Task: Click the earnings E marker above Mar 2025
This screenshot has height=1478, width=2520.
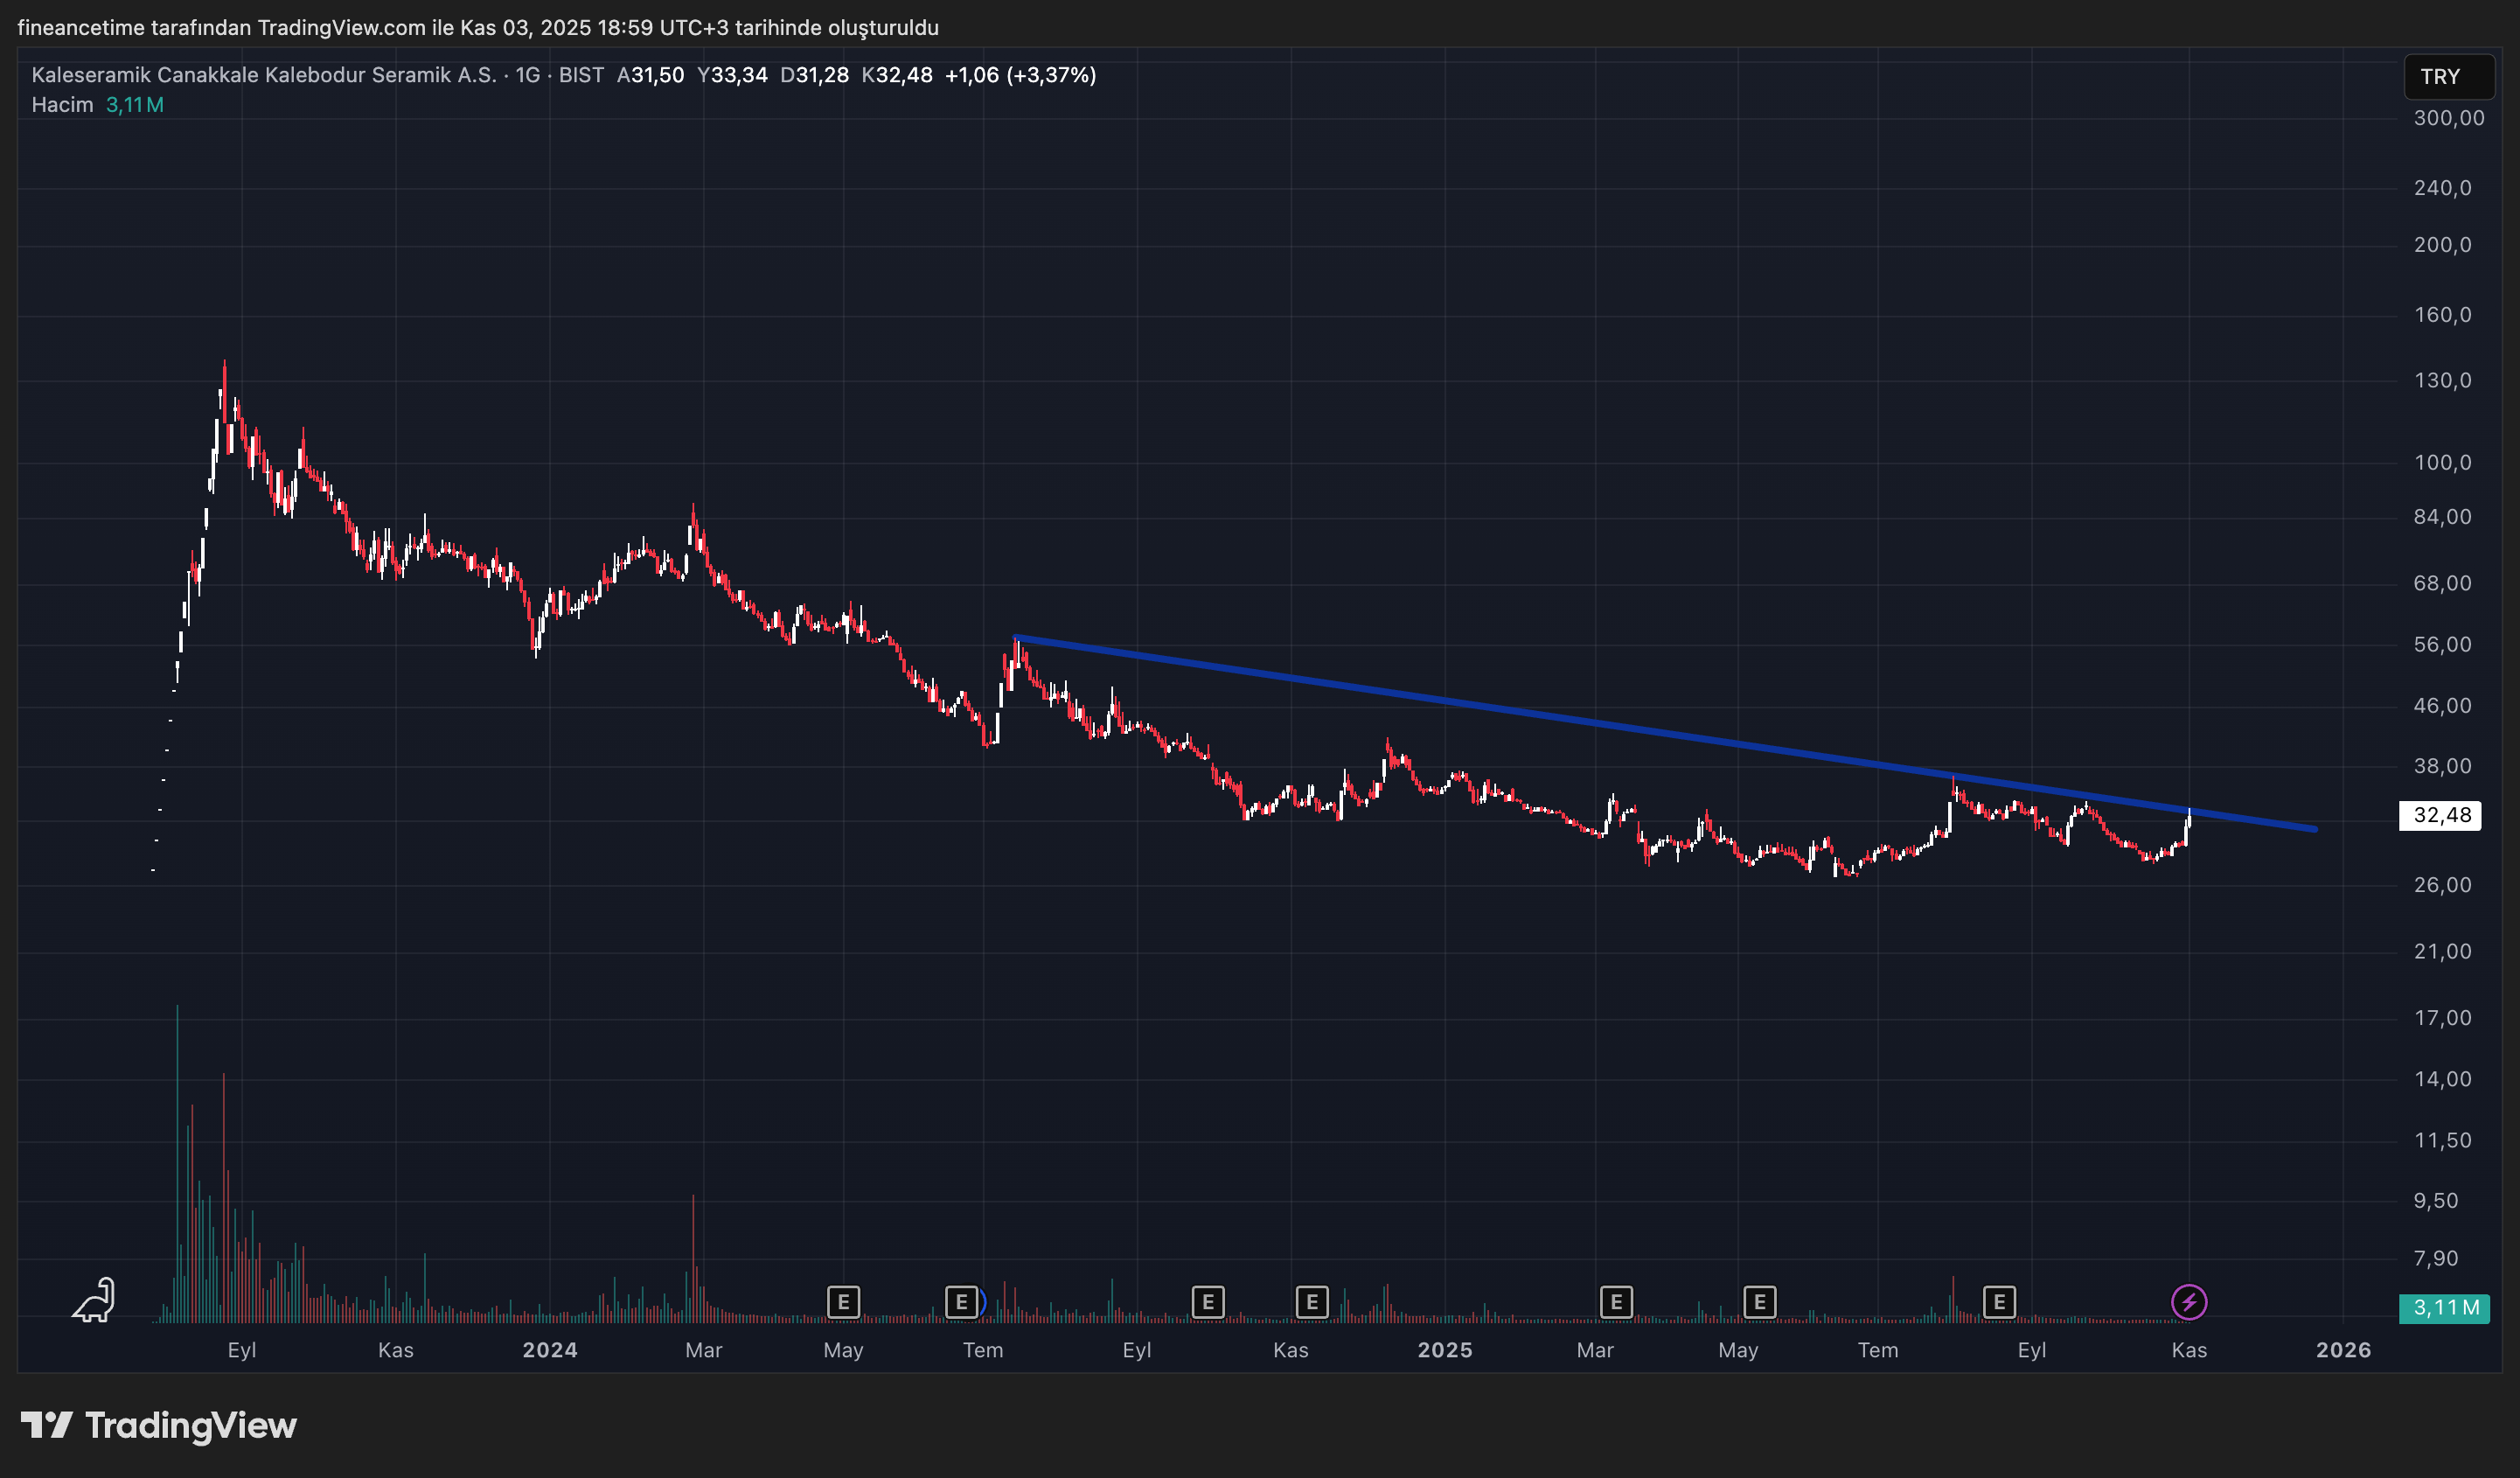Action: click(1616, 1302)
